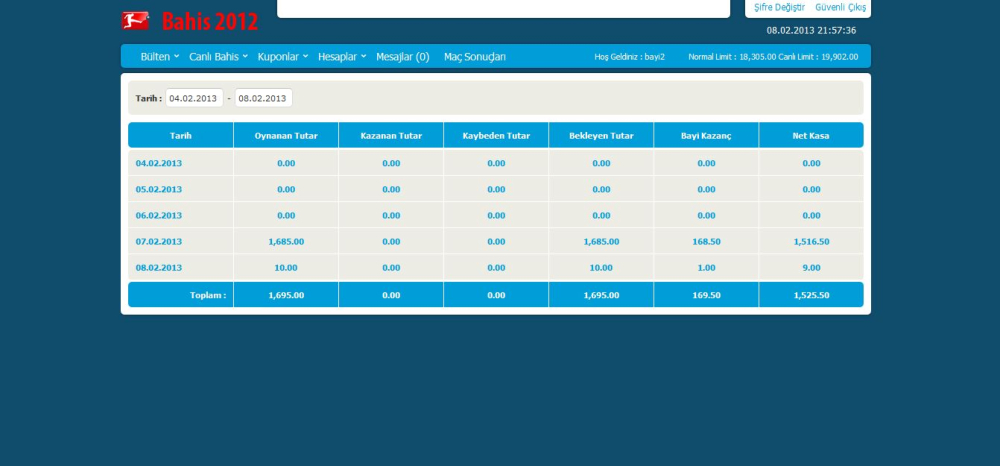Click the Şifre Değiştir link
This screenshot has height=466, width=1000.
click(x=779, y=7)
